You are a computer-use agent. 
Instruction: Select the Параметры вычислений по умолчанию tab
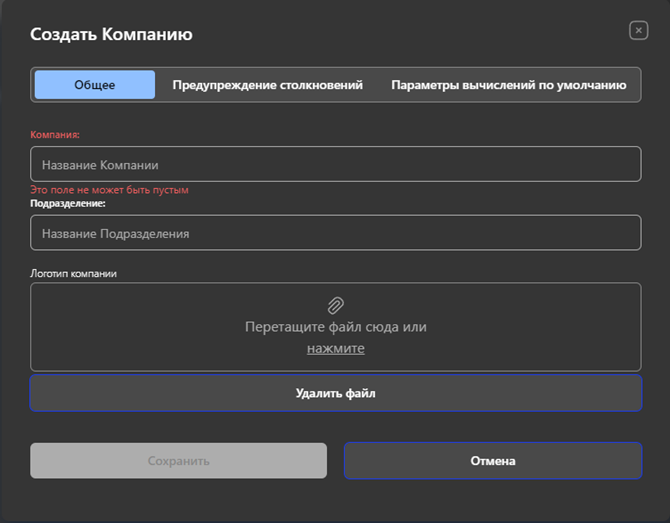[508, 85]
